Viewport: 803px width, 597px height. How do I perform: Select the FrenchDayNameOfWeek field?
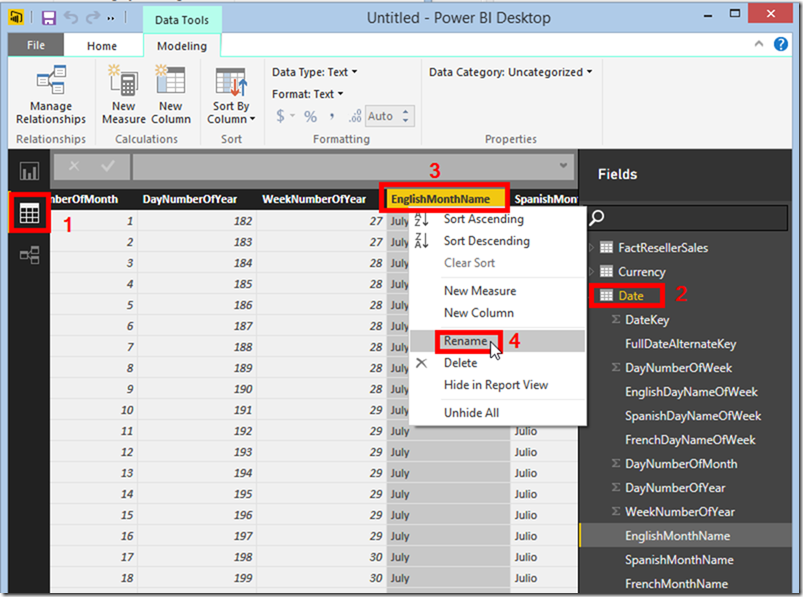[690, 440]
